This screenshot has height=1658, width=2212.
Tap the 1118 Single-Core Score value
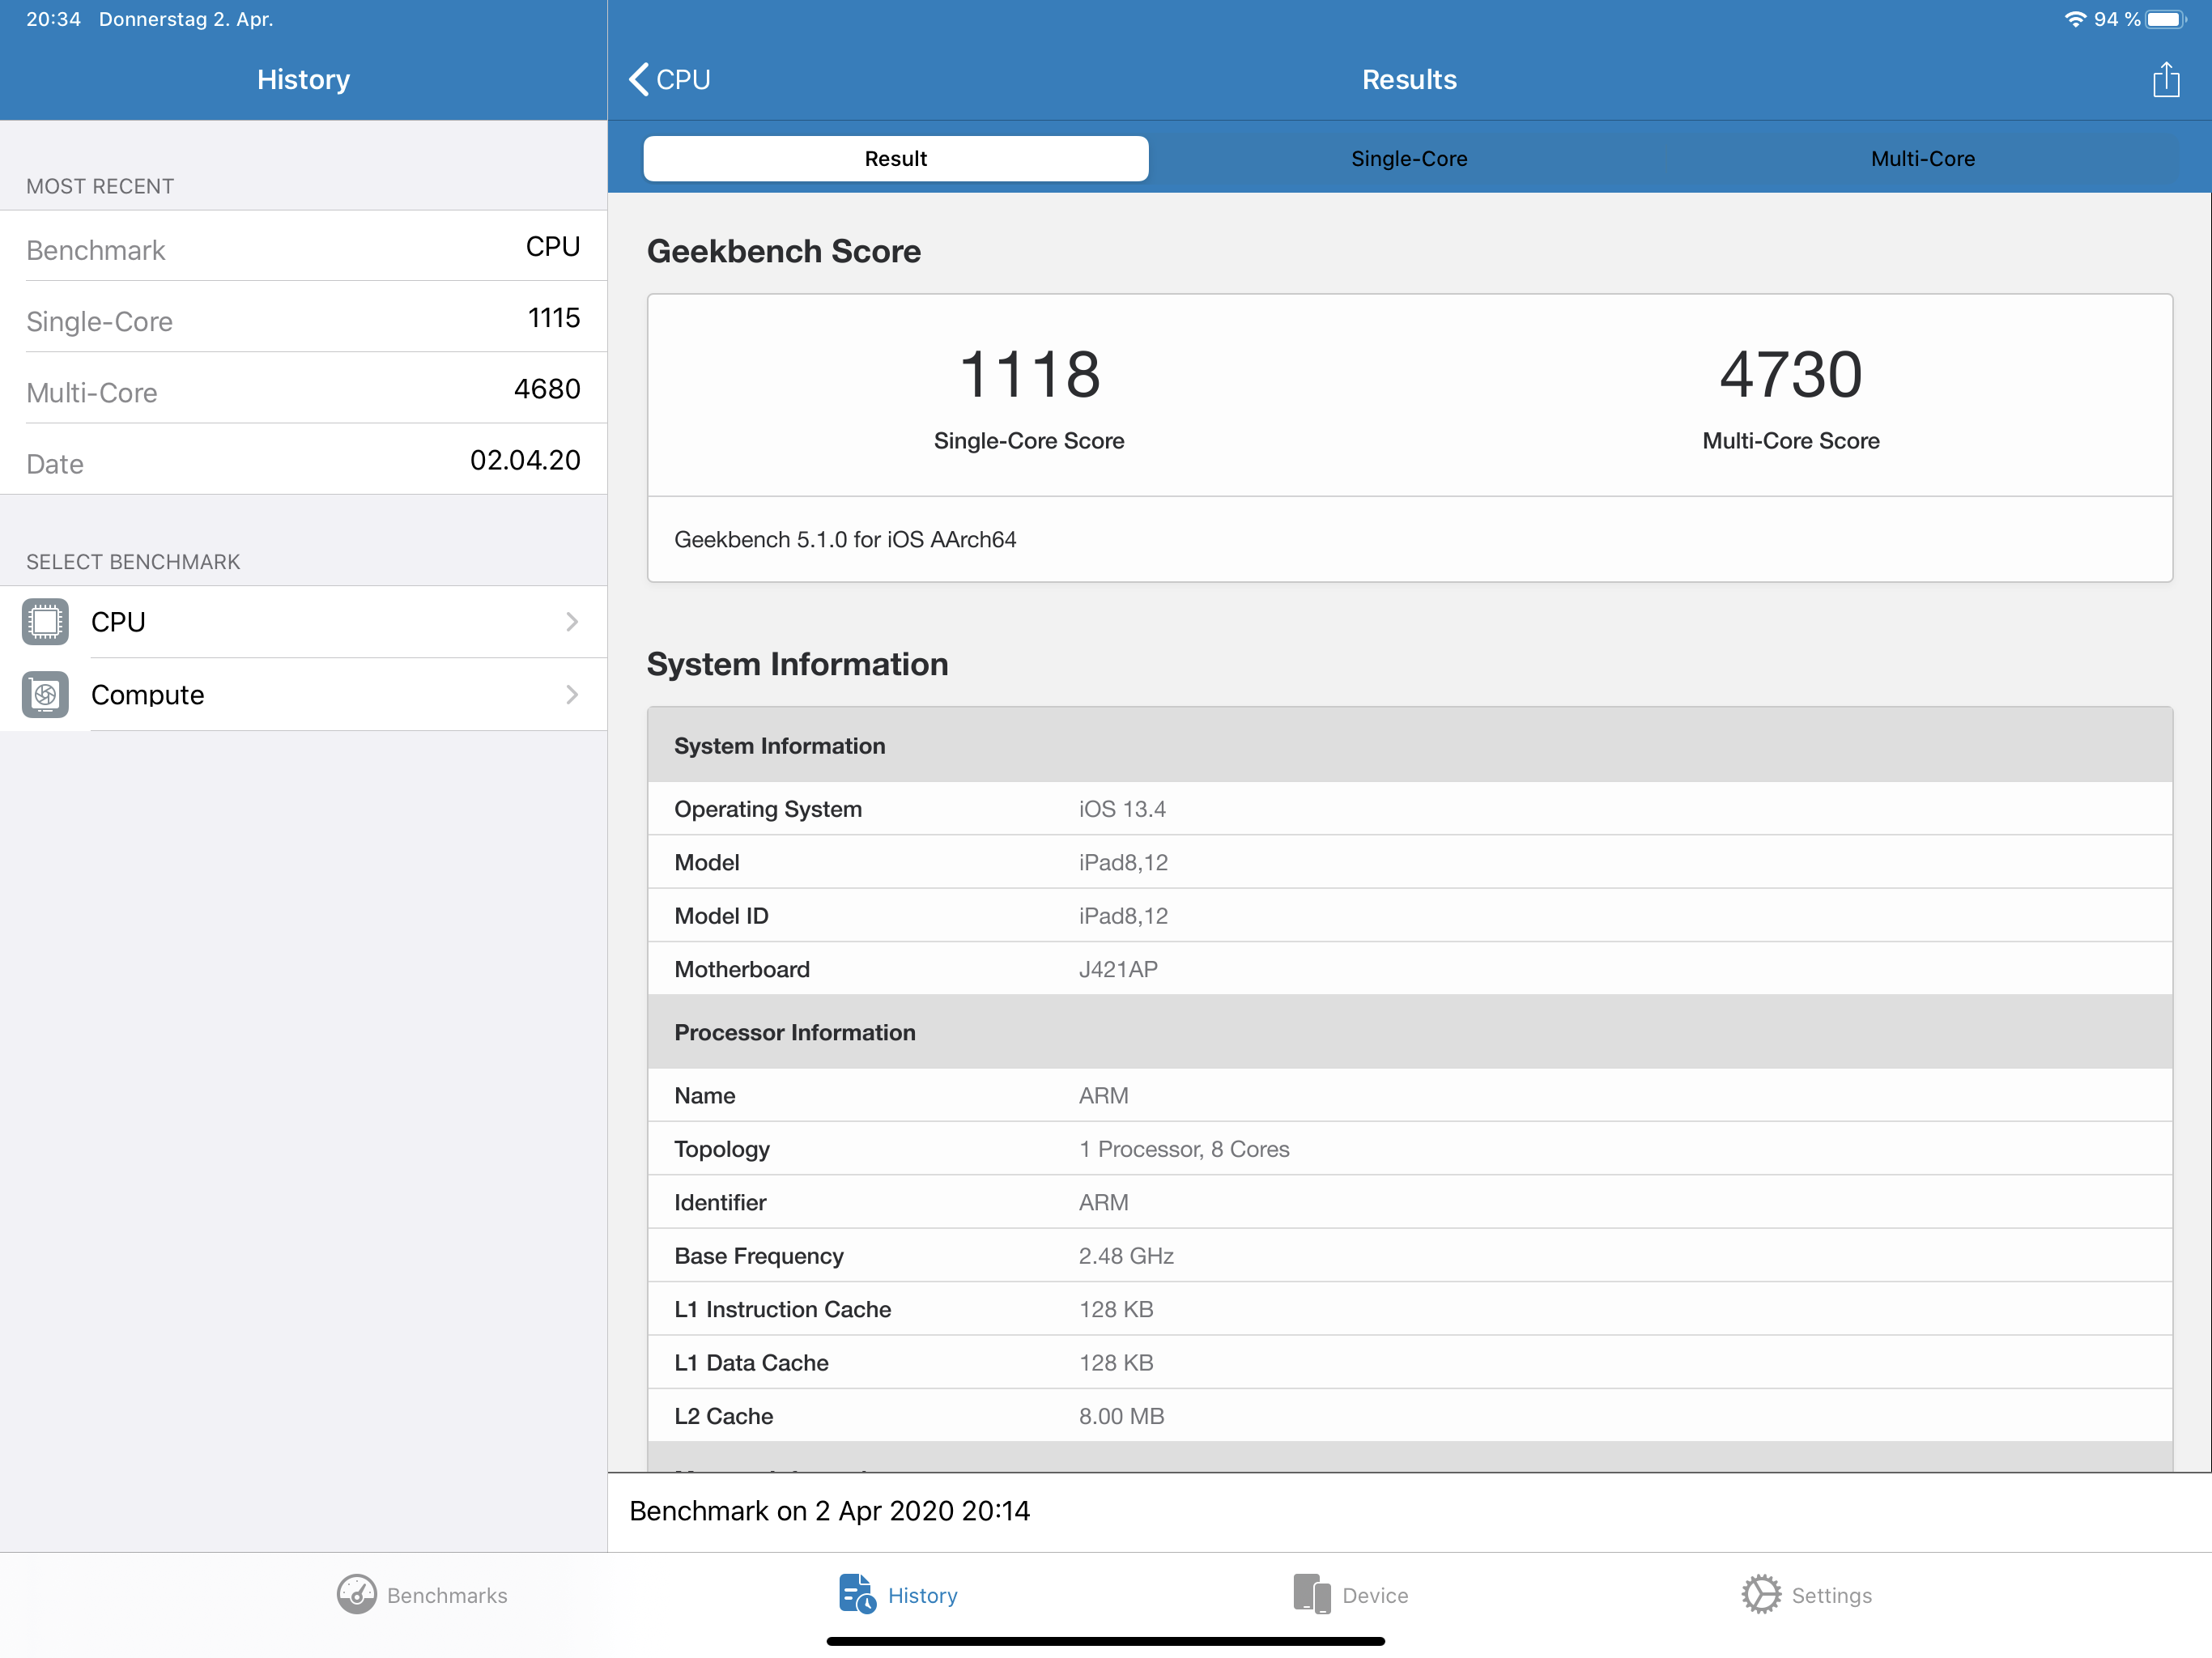[x=1029, y=375]
